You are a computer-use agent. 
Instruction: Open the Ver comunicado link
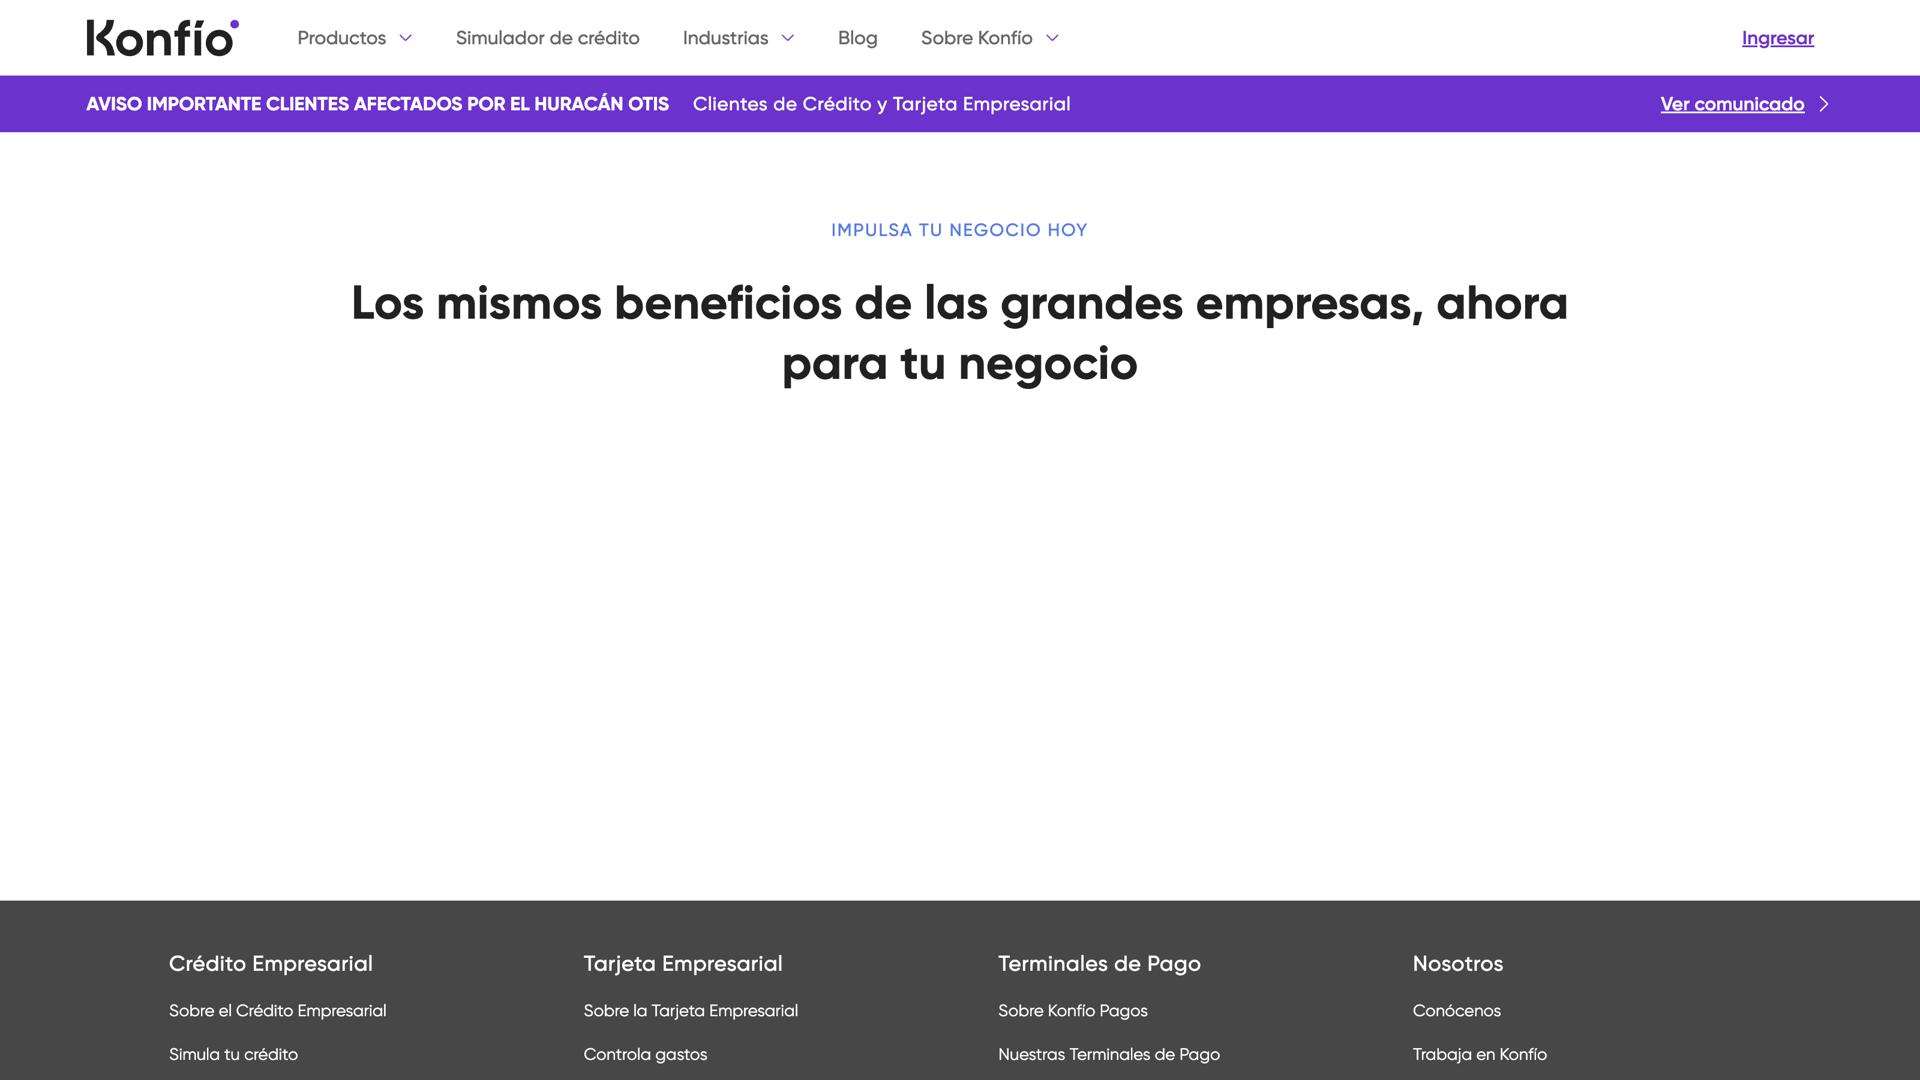click(x=1732, y=104)
